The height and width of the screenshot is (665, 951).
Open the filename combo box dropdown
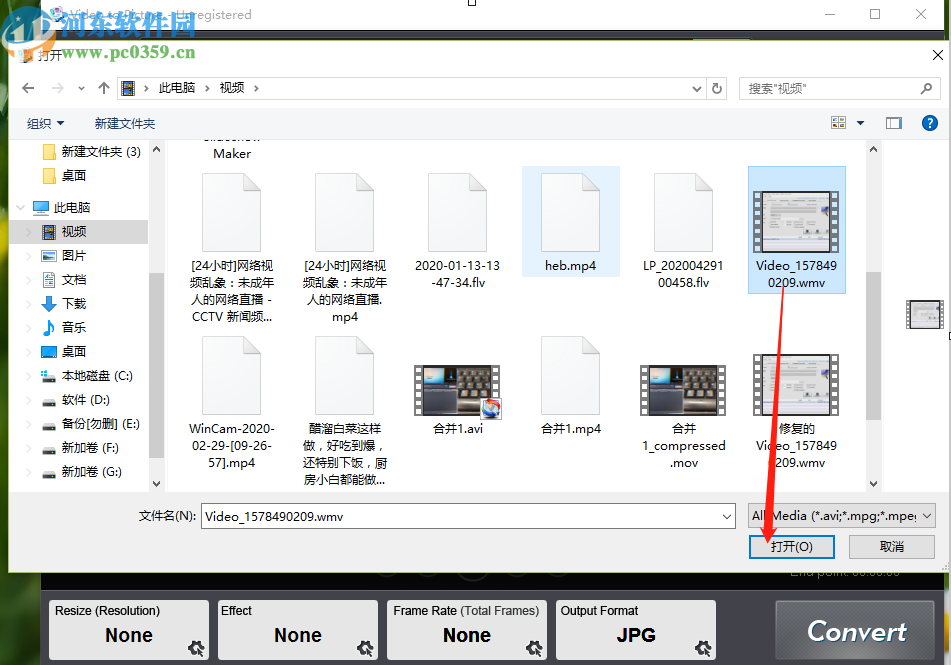[x=727, y=516]
